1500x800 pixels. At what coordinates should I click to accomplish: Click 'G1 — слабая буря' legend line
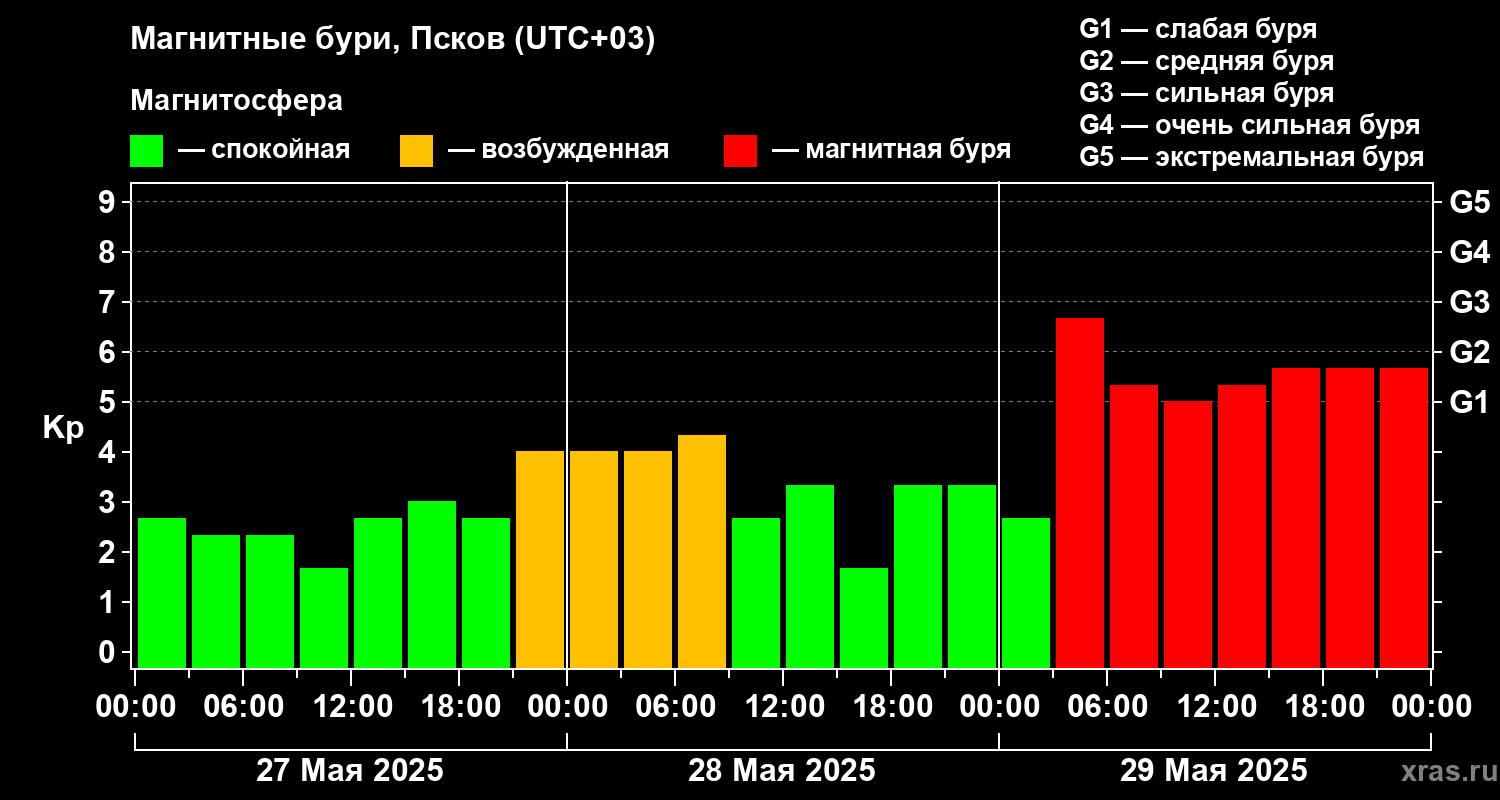point(1198,29)
